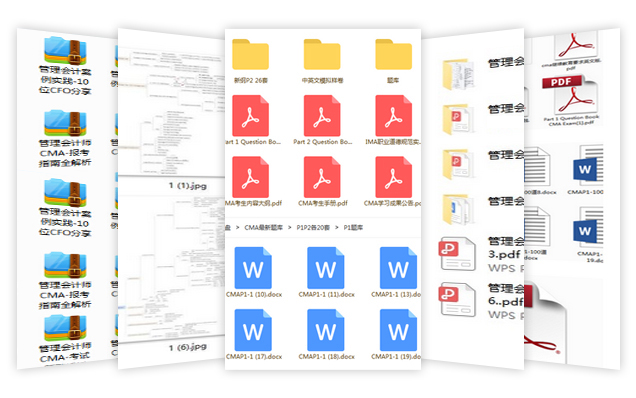Open the IMA职业道德规范 PDF file
Image resolution: width=636 pixels, height=398 pixels.
[x=393, y=116]
